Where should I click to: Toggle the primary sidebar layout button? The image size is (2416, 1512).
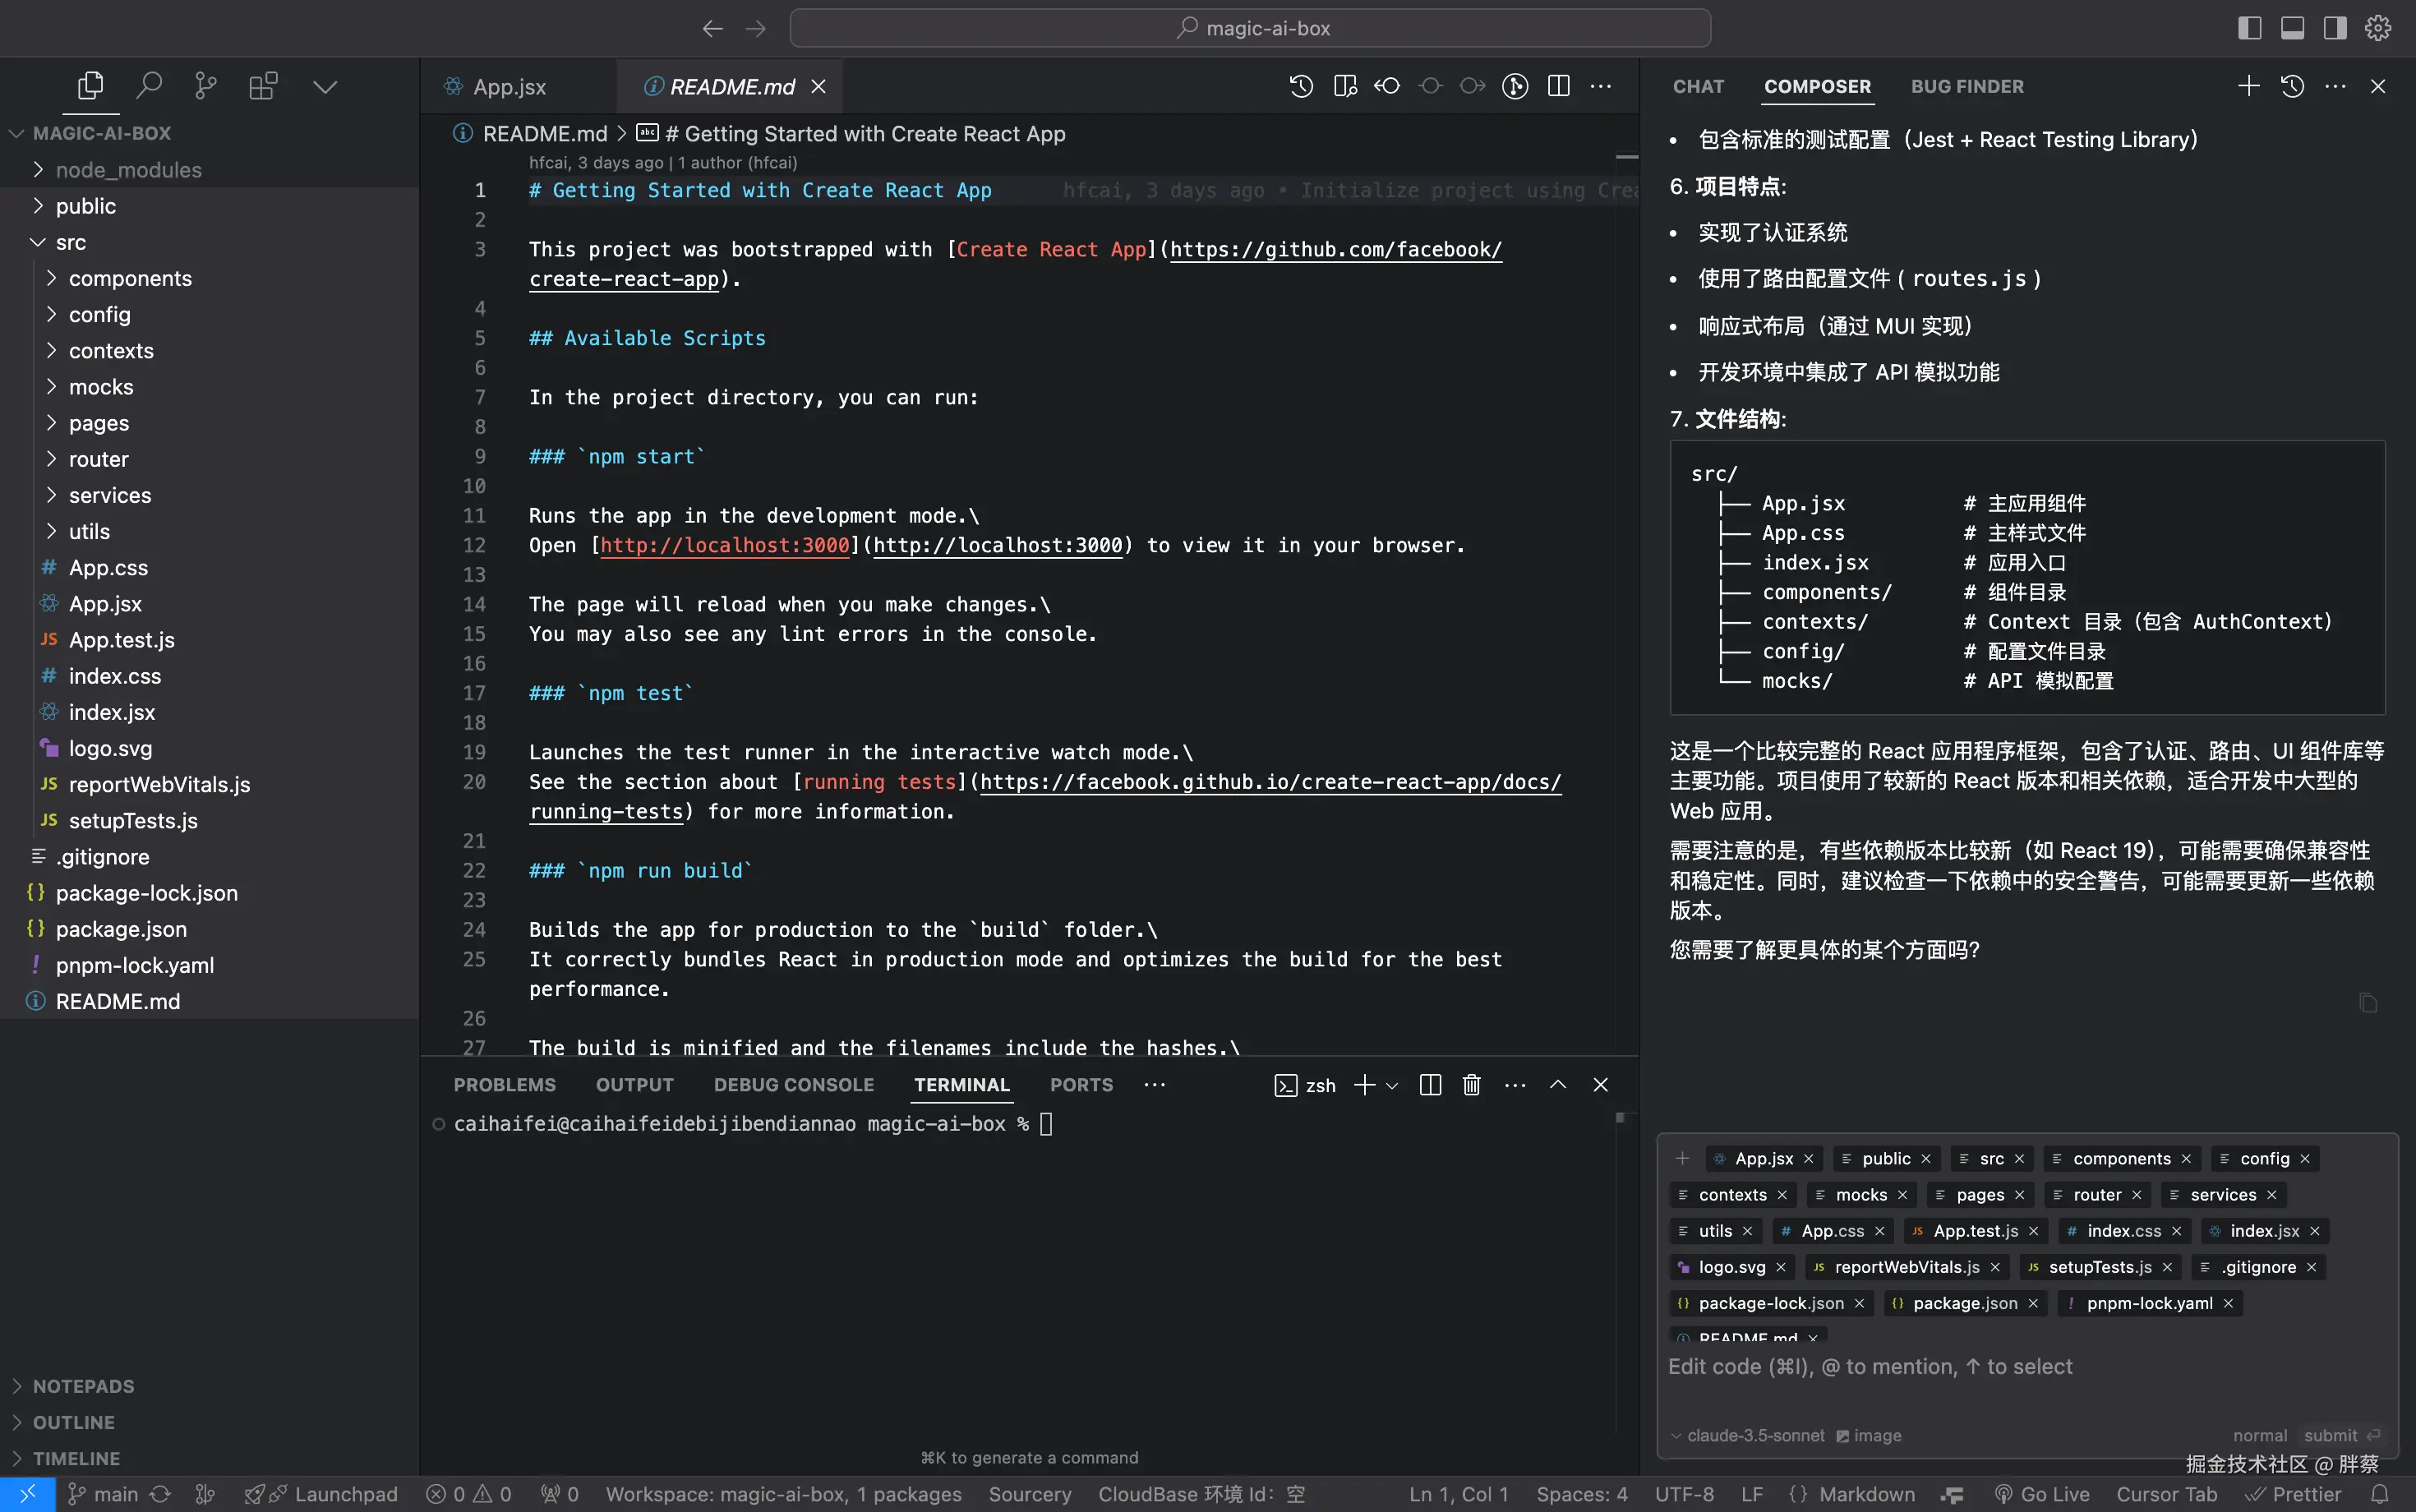click(2249, 28)
